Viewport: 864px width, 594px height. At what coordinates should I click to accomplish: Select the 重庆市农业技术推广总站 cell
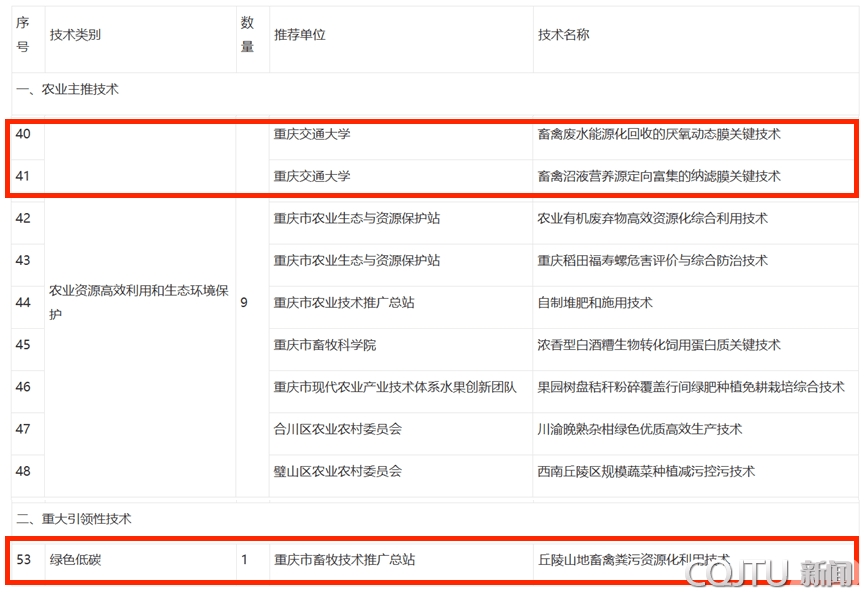(344, 302)
